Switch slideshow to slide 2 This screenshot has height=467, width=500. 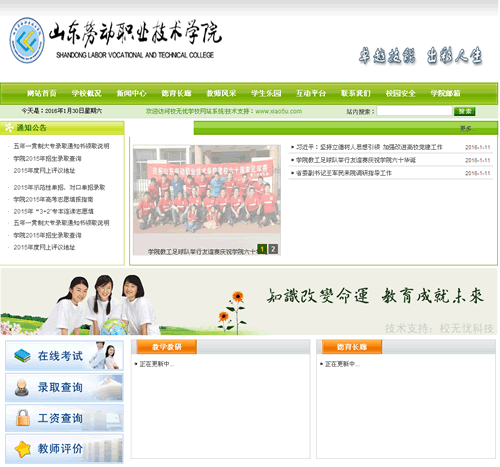pos(273,249)
